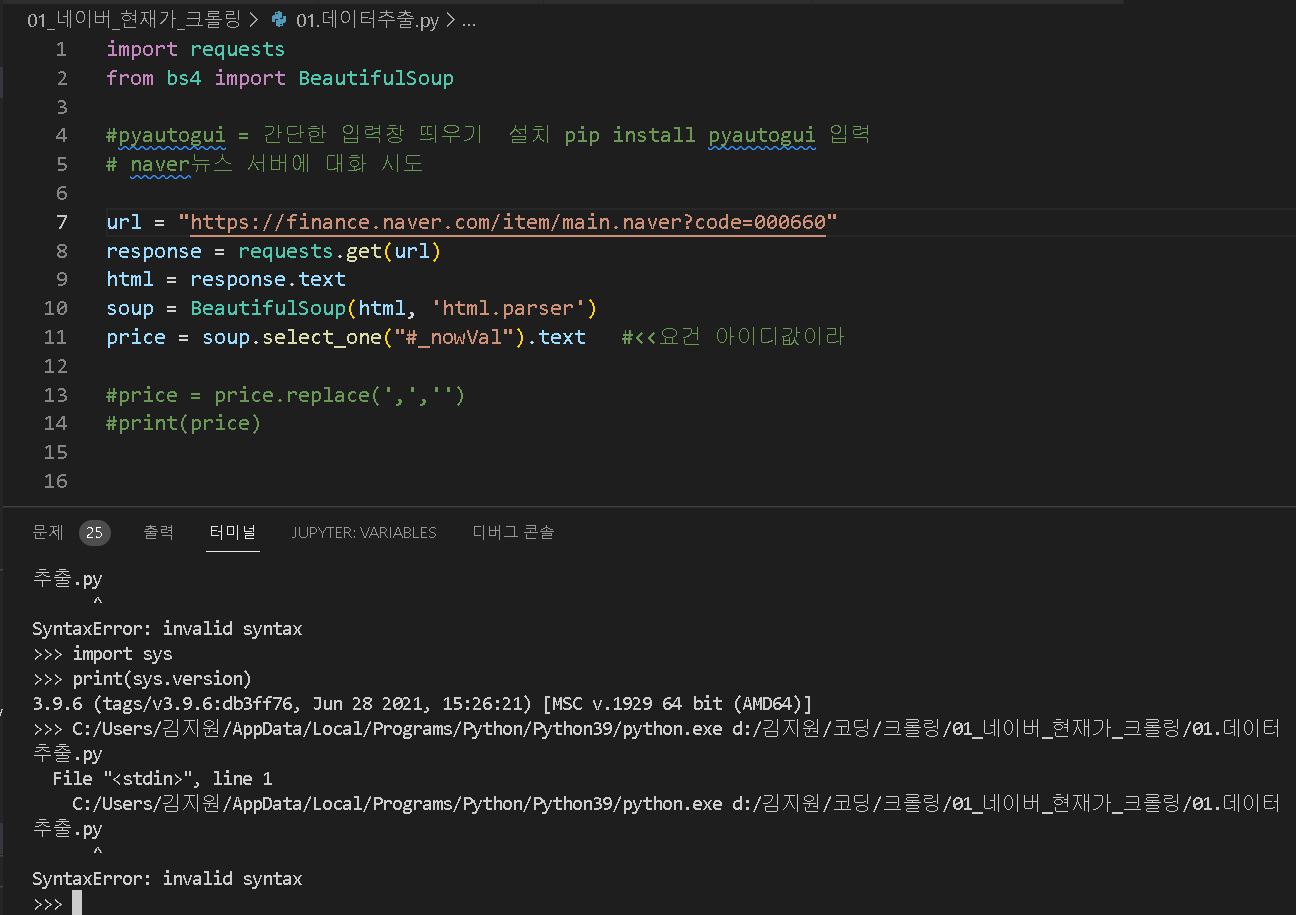Screen dimensions: 1296x915
Task: Click line number 7 in the gutter
Action: click(x=62, y=222)
